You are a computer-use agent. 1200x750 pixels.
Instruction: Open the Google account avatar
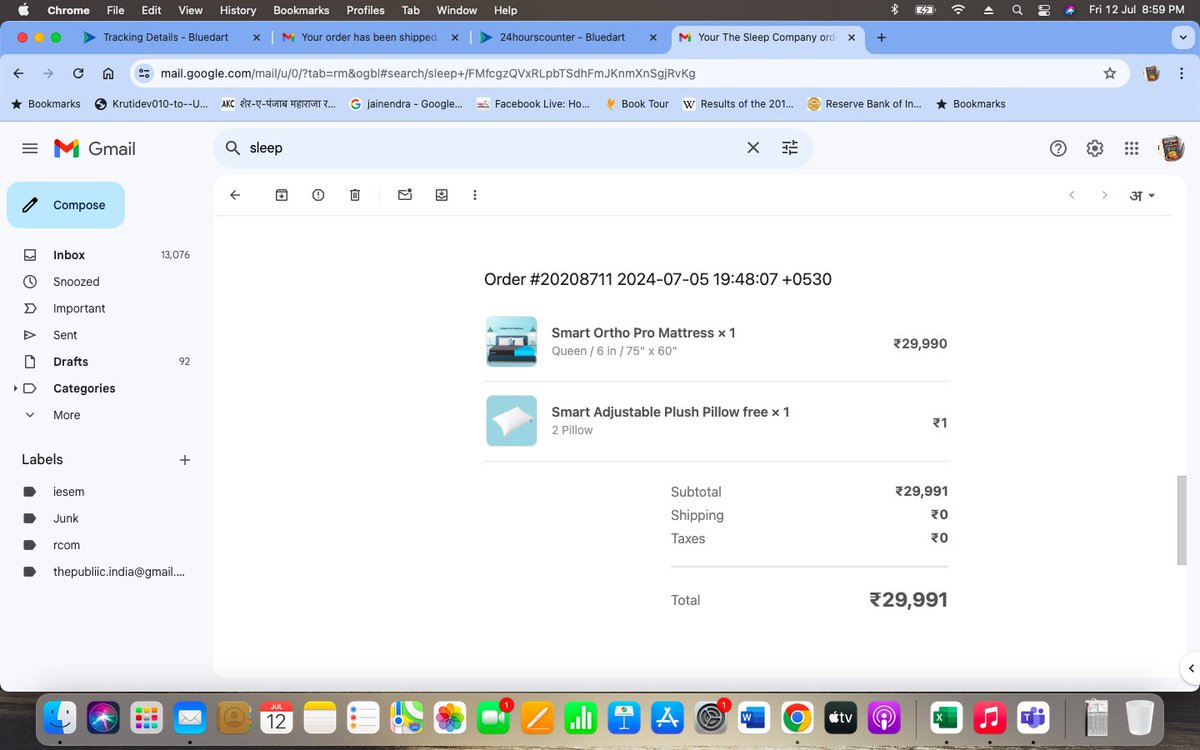[1171, 148]
